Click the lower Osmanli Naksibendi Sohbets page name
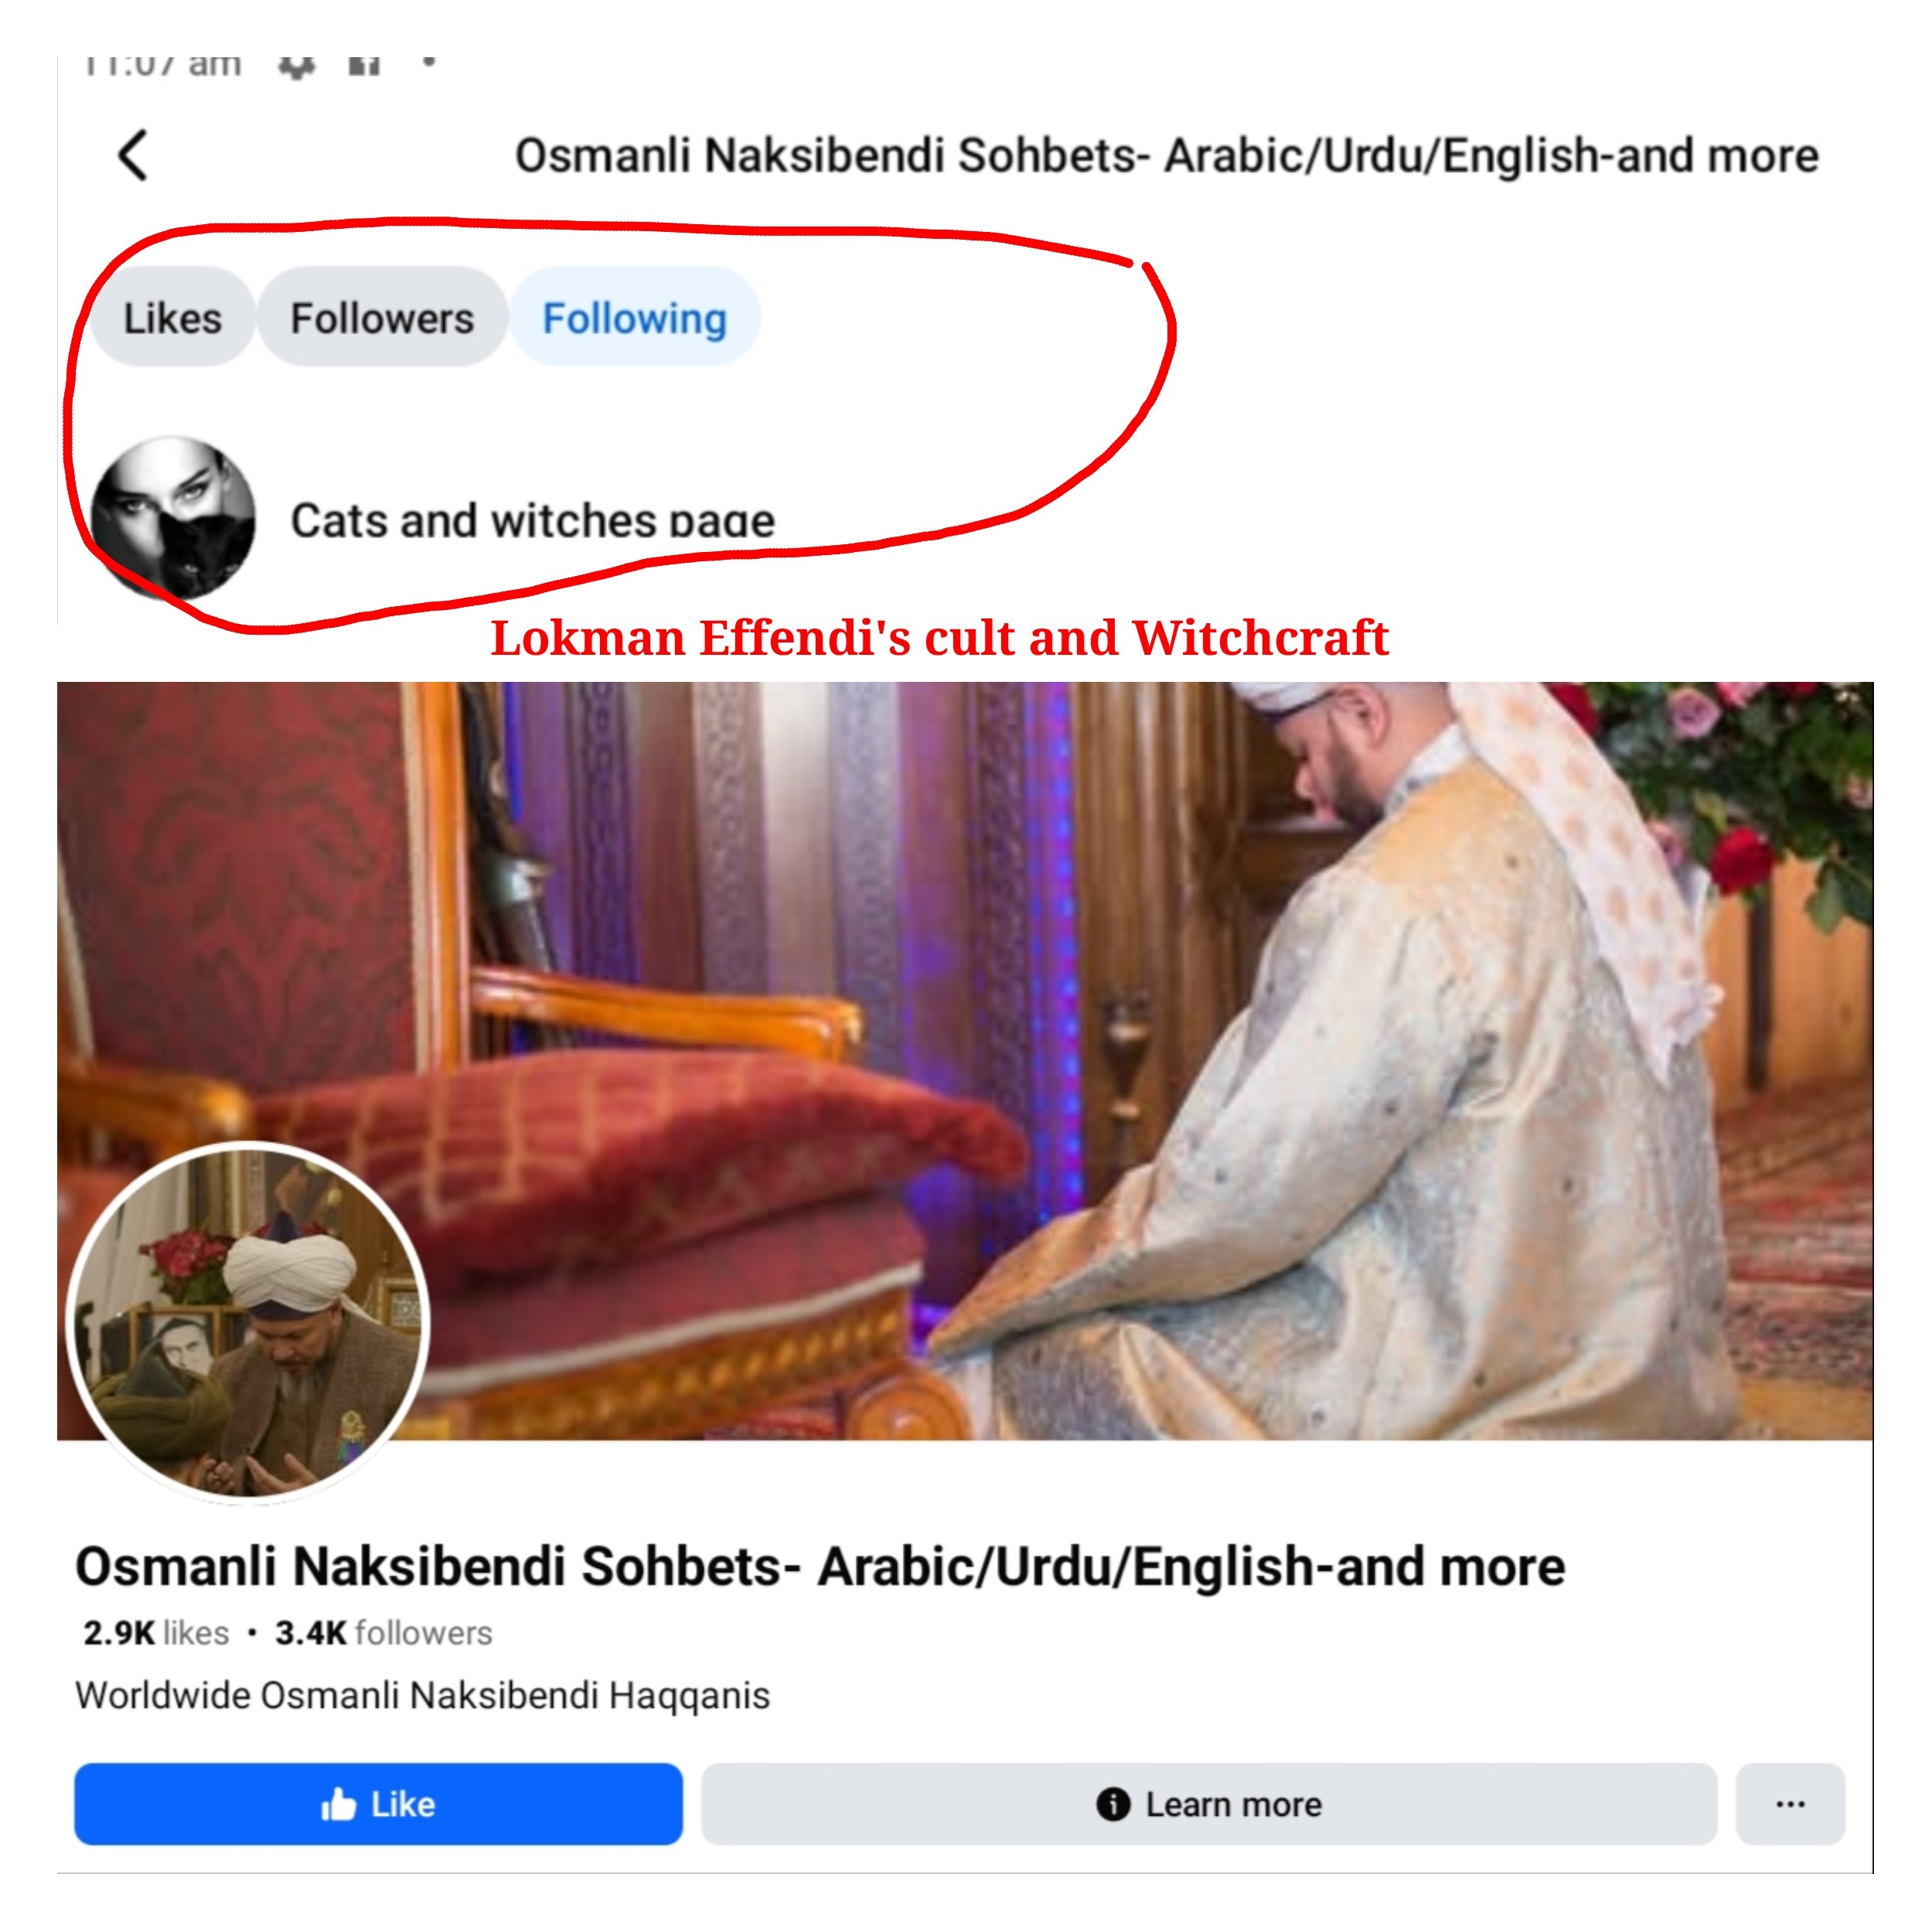The height and width of the screenshot is (1932, 1932). pos(820,1566)
